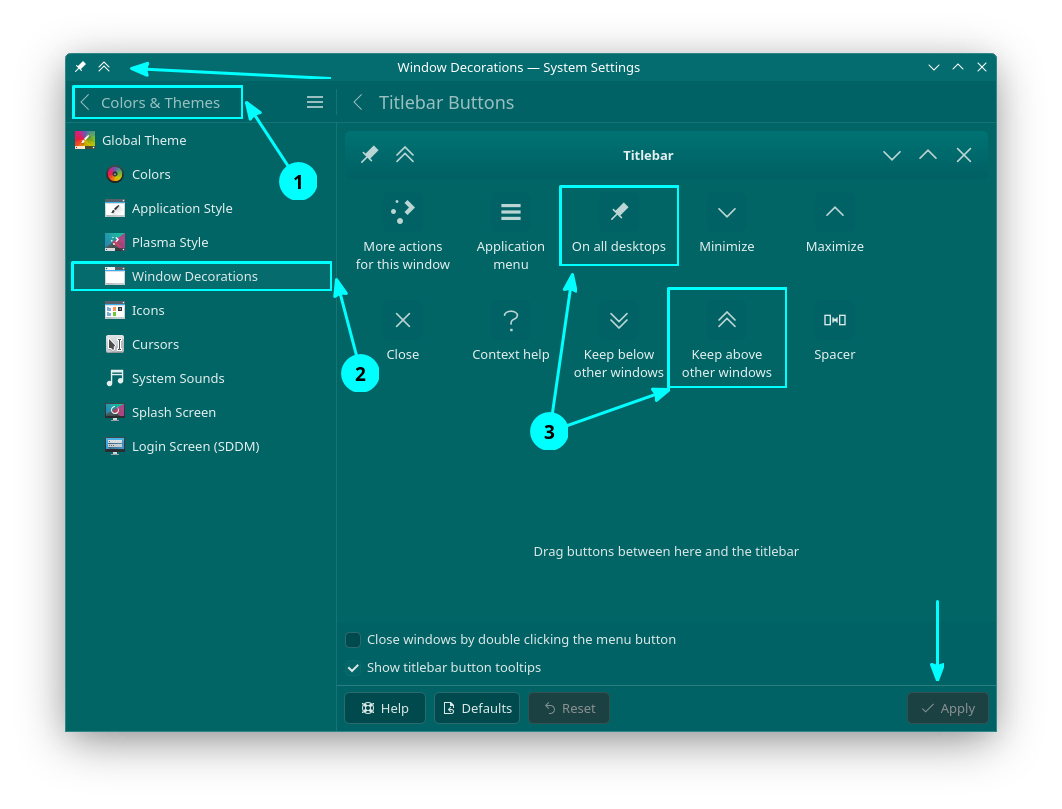Select the Application menu button icon
Screen dimensions: 1062x809
(511, 212)
